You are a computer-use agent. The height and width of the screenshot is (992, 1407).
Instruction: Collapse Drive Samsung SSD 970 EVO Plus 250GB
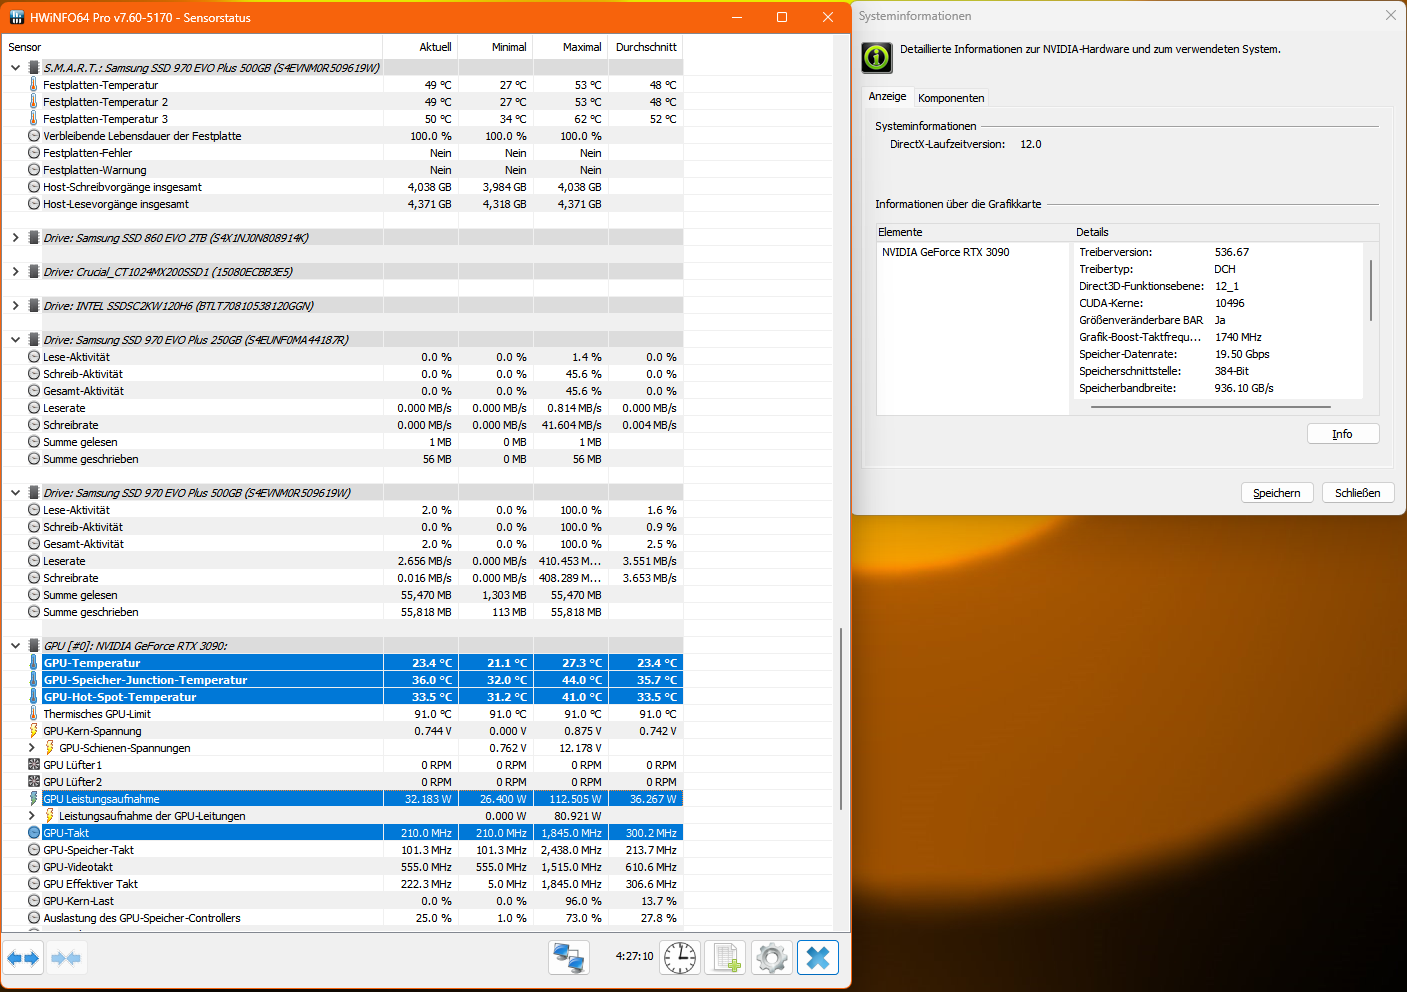(15, 340)
